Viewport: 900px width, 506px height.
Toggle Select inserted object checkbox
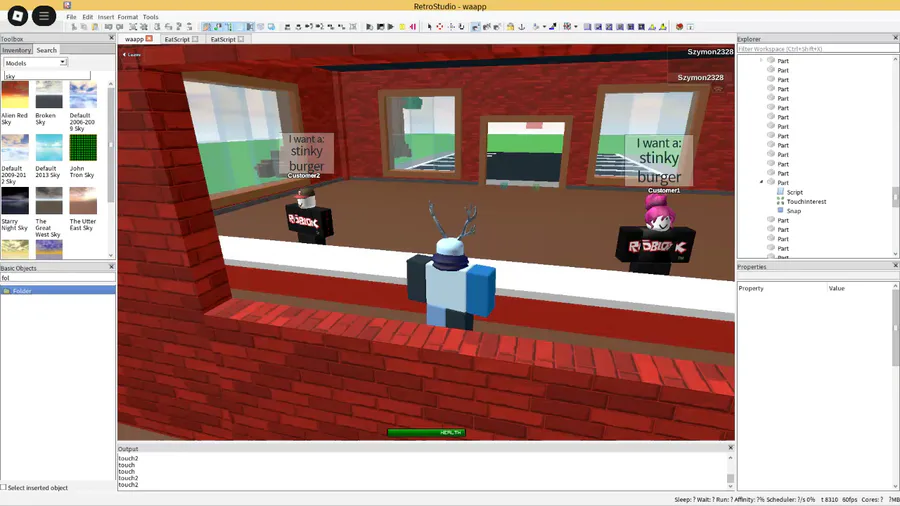3,487
